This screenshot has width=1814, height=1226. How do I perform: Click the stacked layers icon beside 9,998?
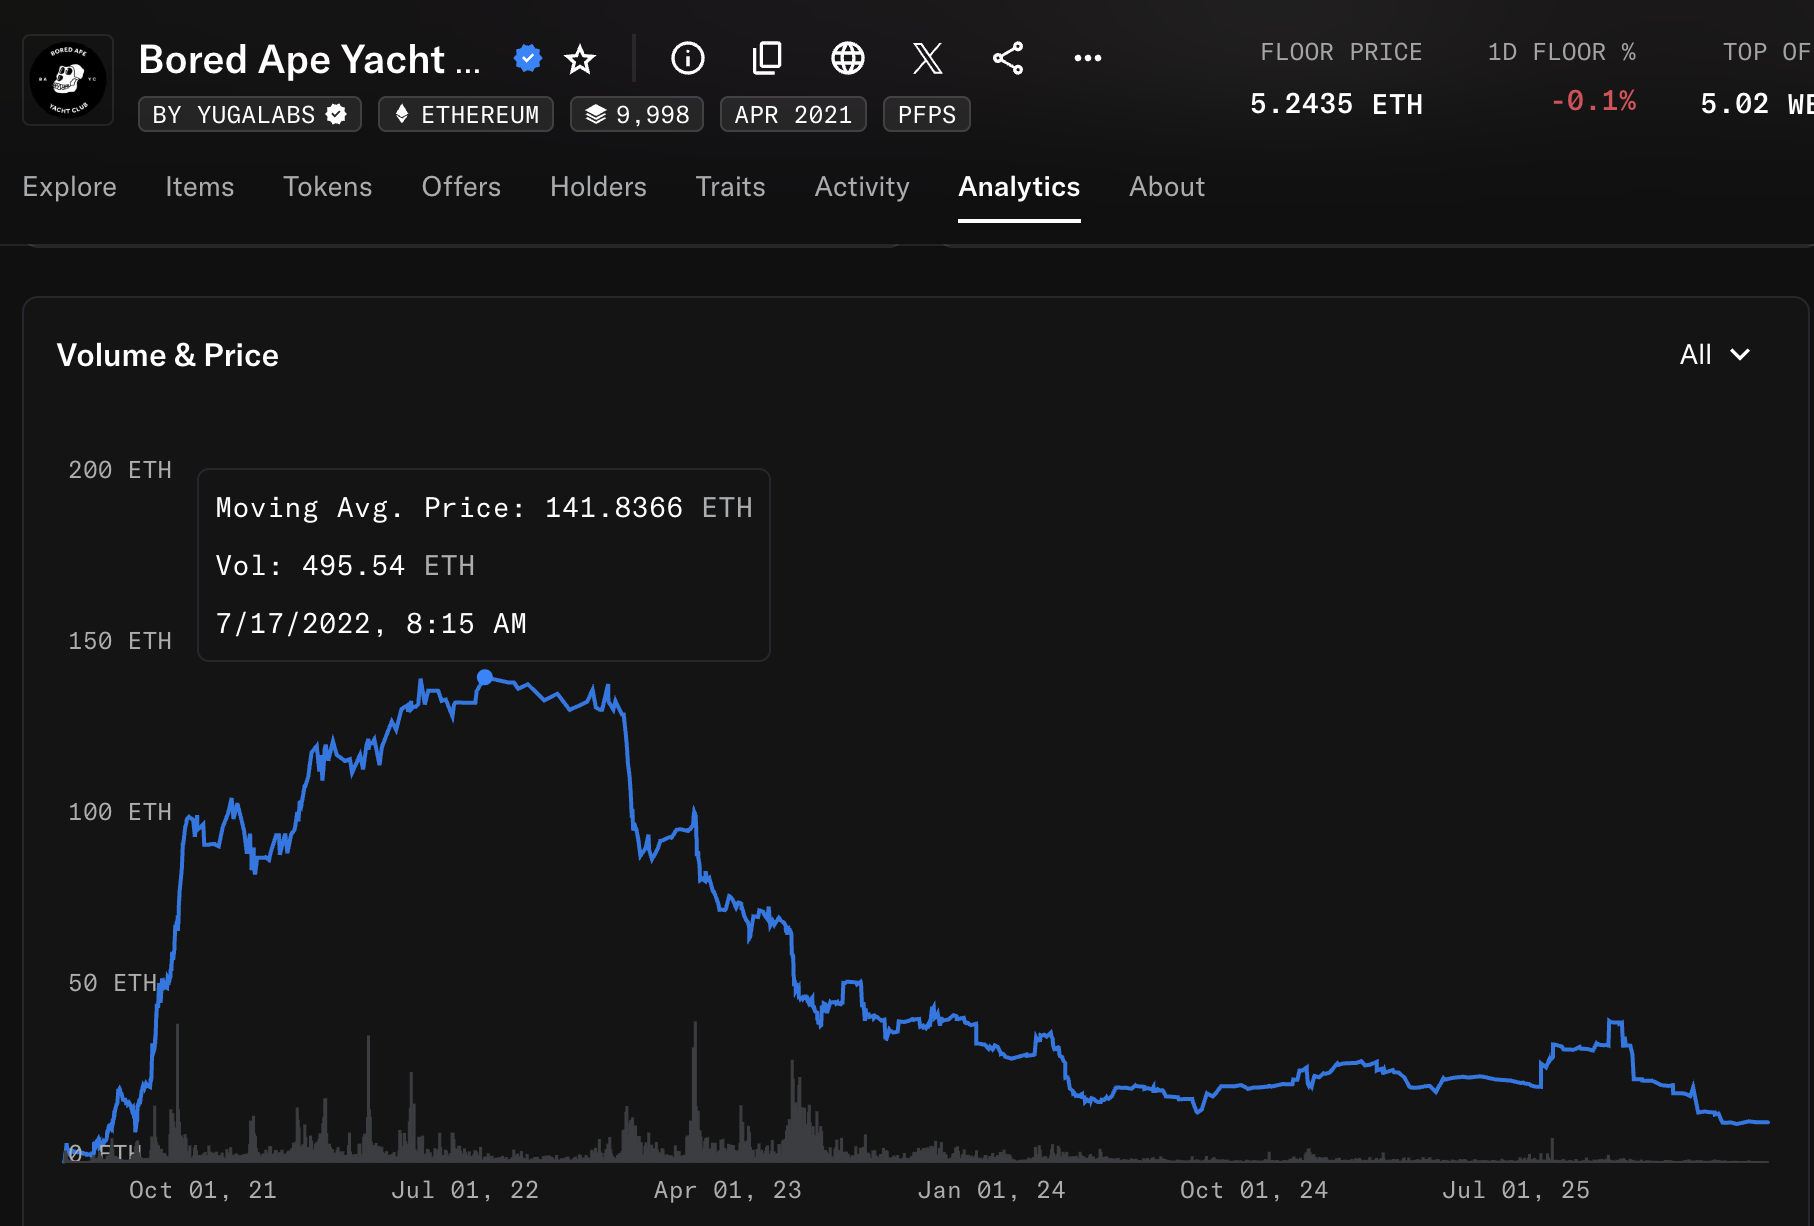pyautogui.click(x=596, y=114)
